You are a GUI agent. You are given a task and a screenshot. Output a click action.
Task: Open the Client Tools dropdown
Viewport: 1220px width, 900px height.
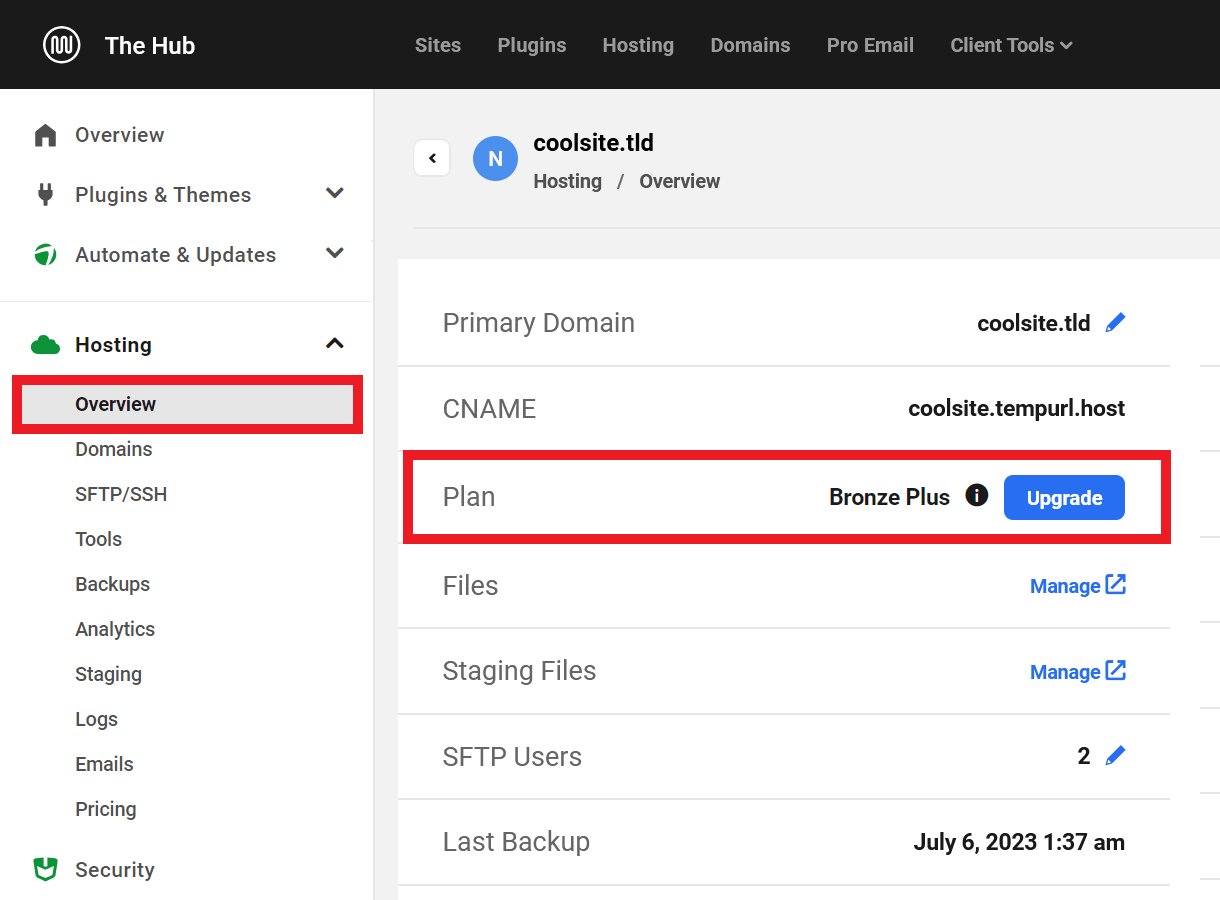click(1011, 45)
